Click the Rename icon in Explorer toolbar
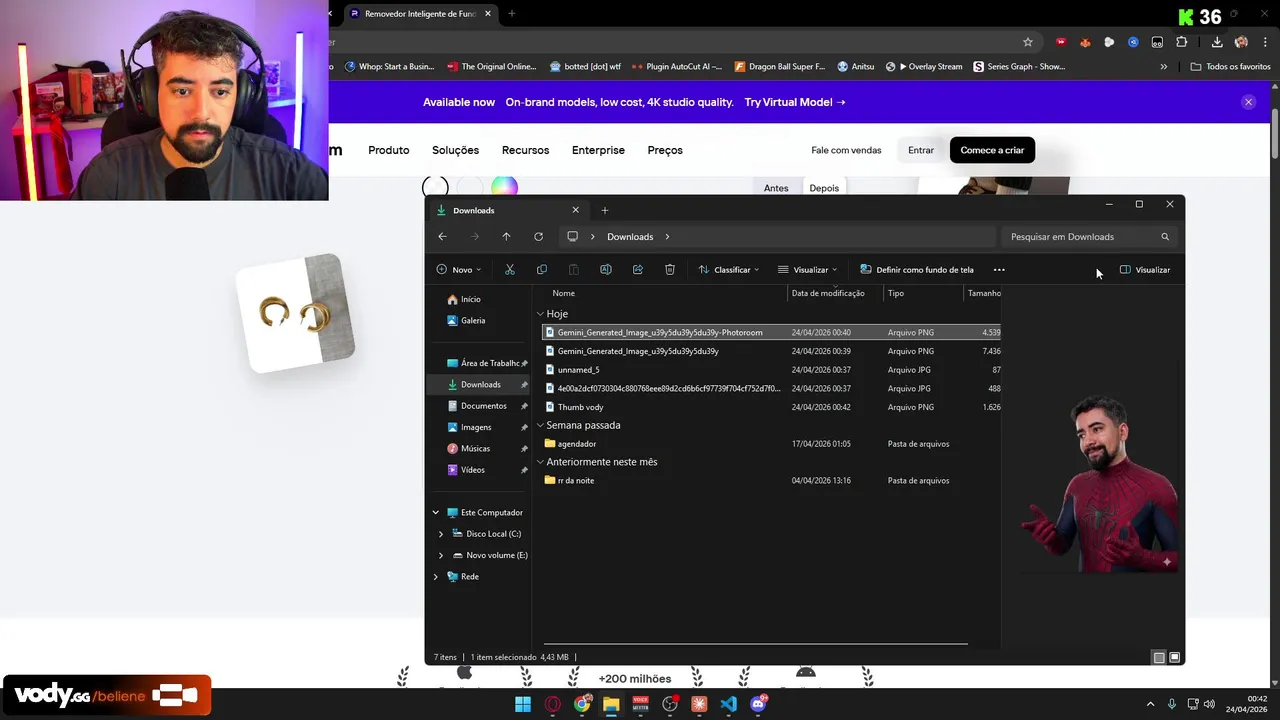Viewport: 1280px width, 720px height. (x=605, y=270)
